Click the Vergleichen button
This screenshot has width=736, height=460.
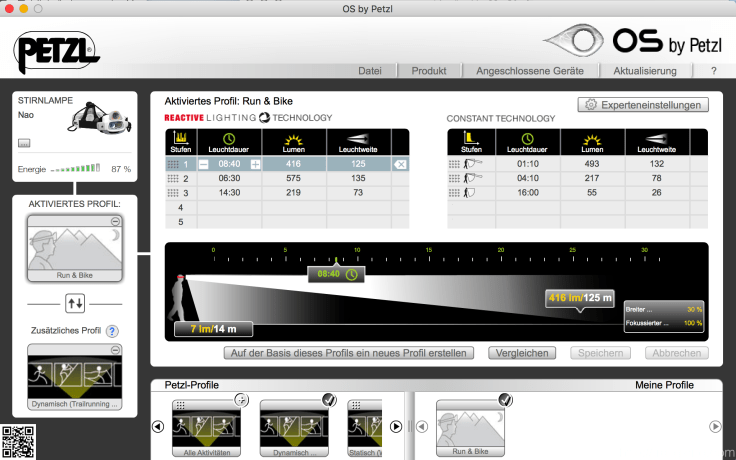pos(522,353)
